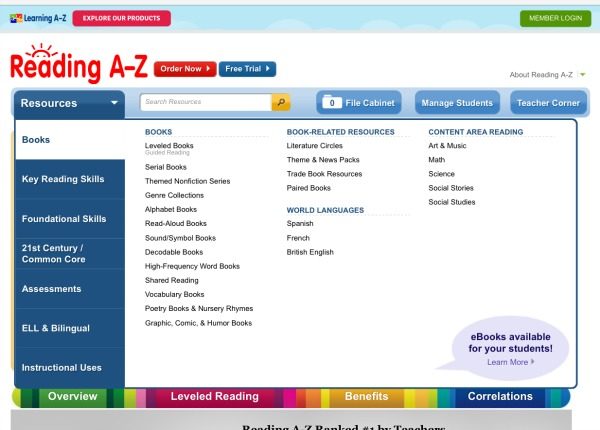Viewport: 600px width, 430px height.
Task: Click Learn More about eBooks
Action: click(510, 362)
